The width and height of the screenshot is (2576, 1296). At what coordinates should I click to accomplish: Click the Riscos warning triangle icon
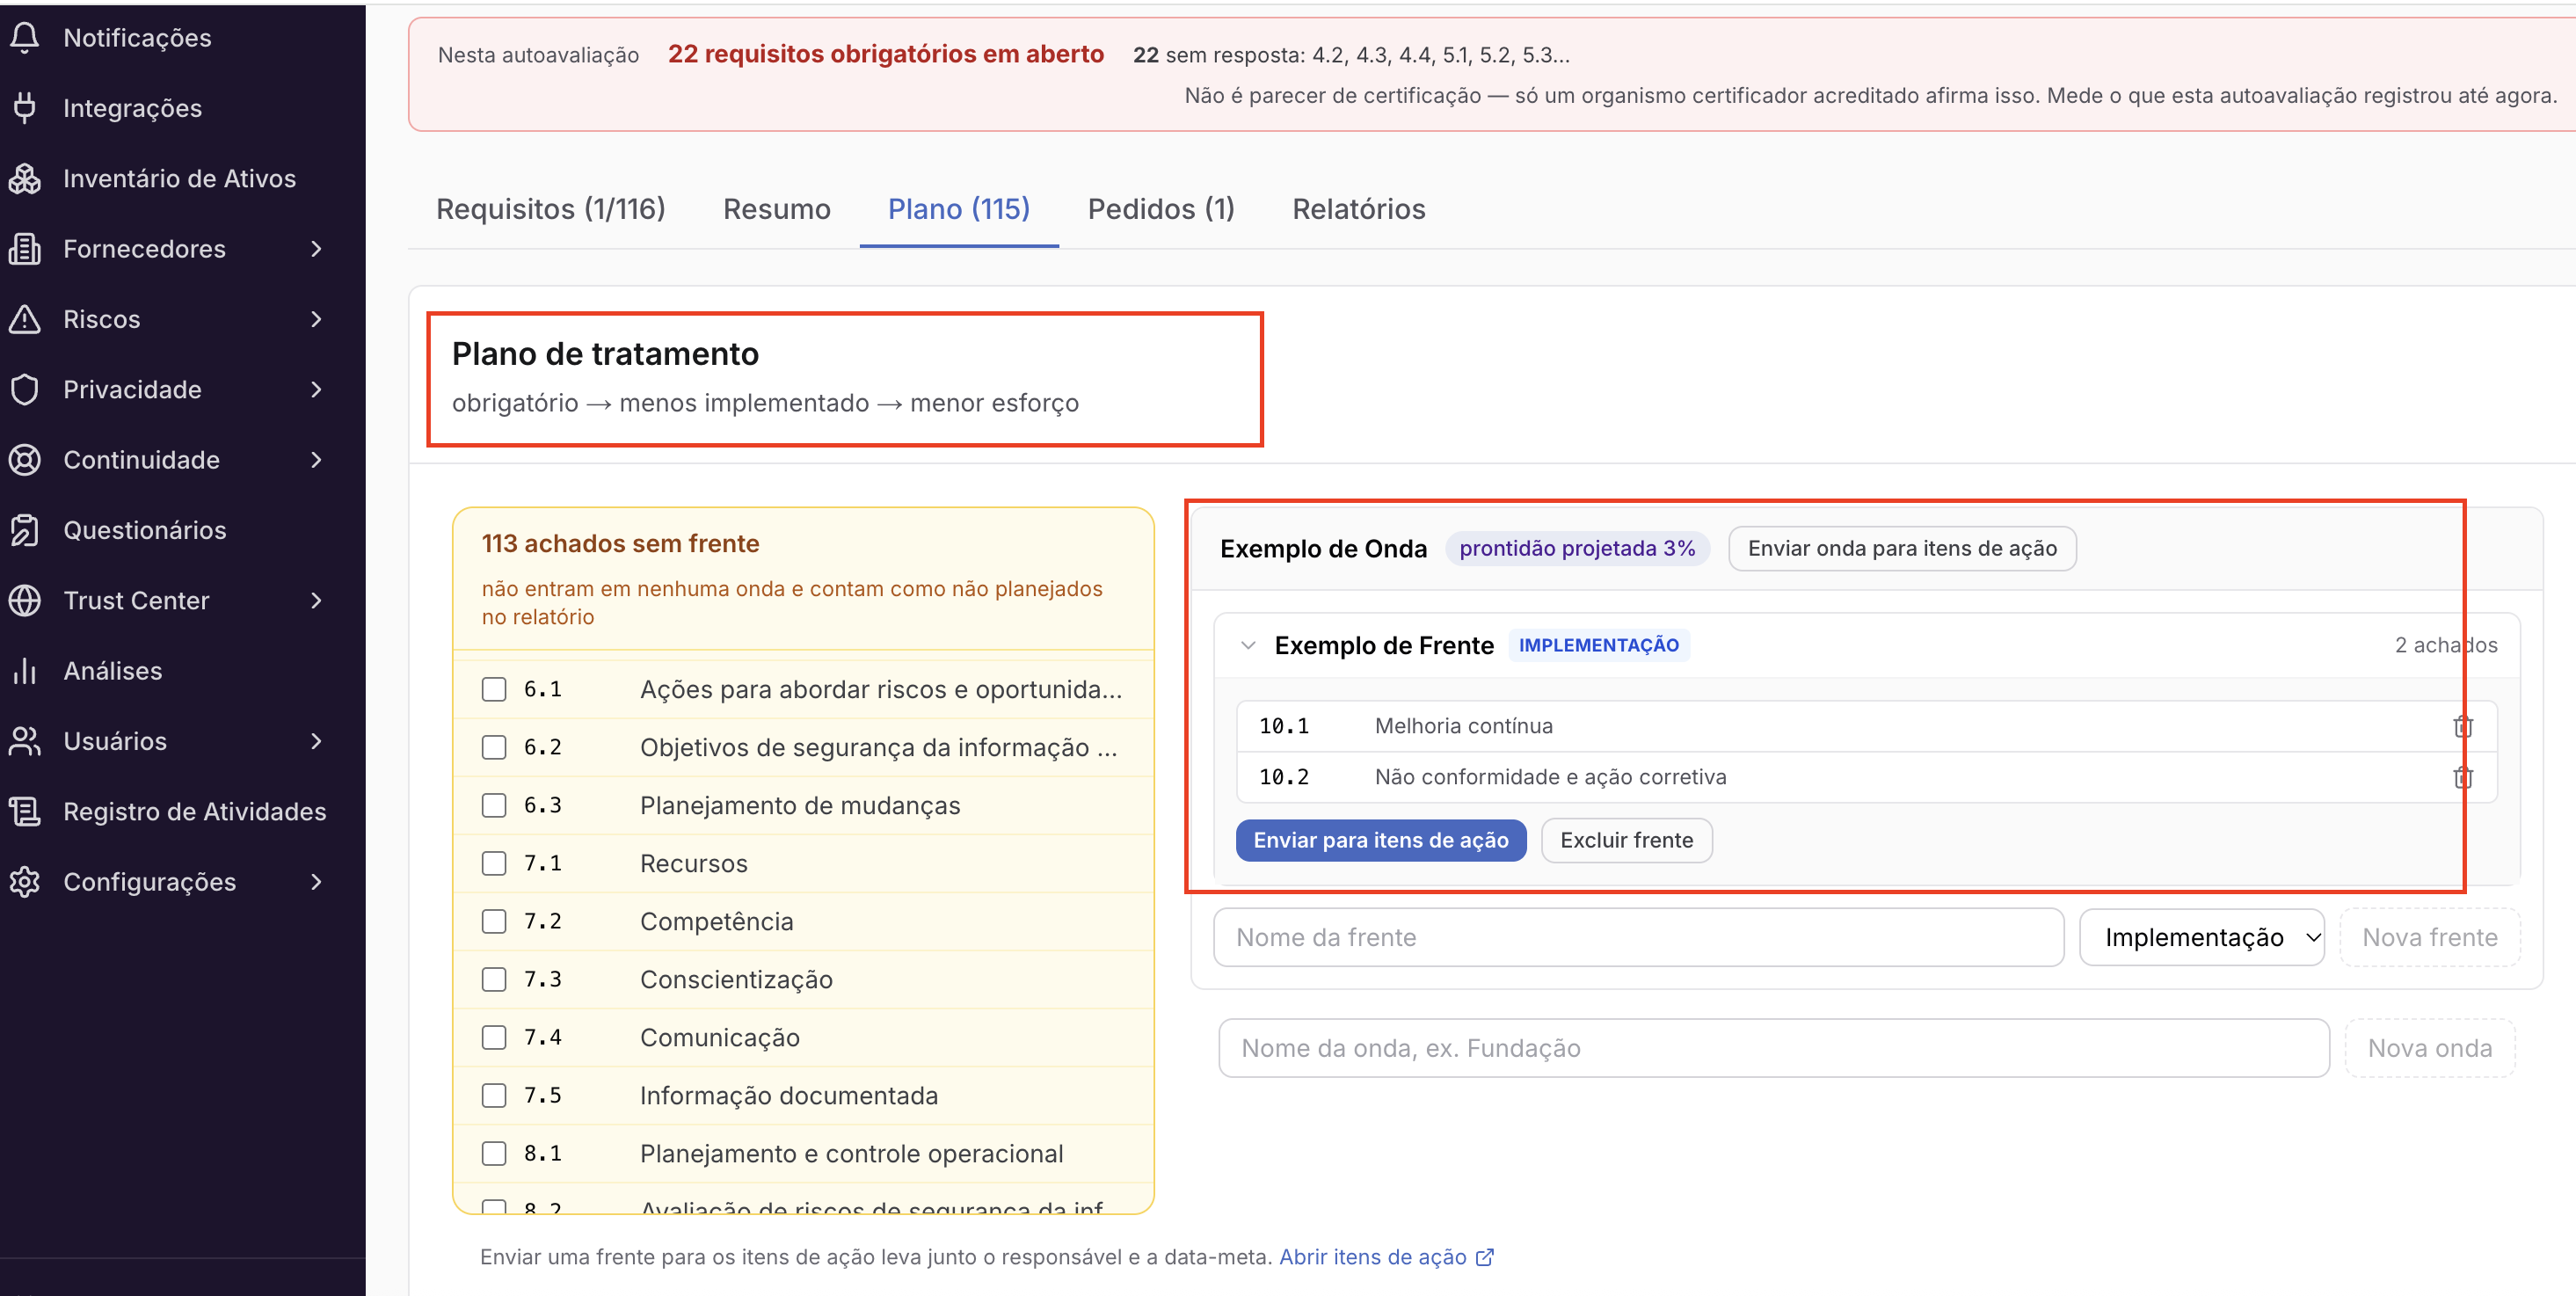click(x=25, y=319)
